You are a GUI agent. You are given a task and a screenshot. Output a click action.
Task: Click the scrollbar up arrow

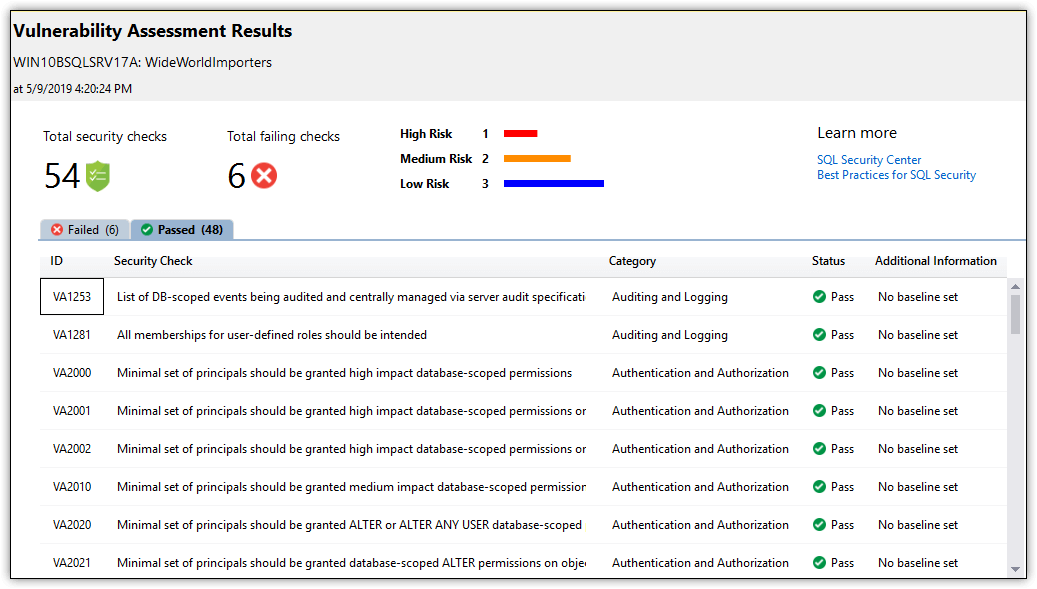(x=1015, y=287)
